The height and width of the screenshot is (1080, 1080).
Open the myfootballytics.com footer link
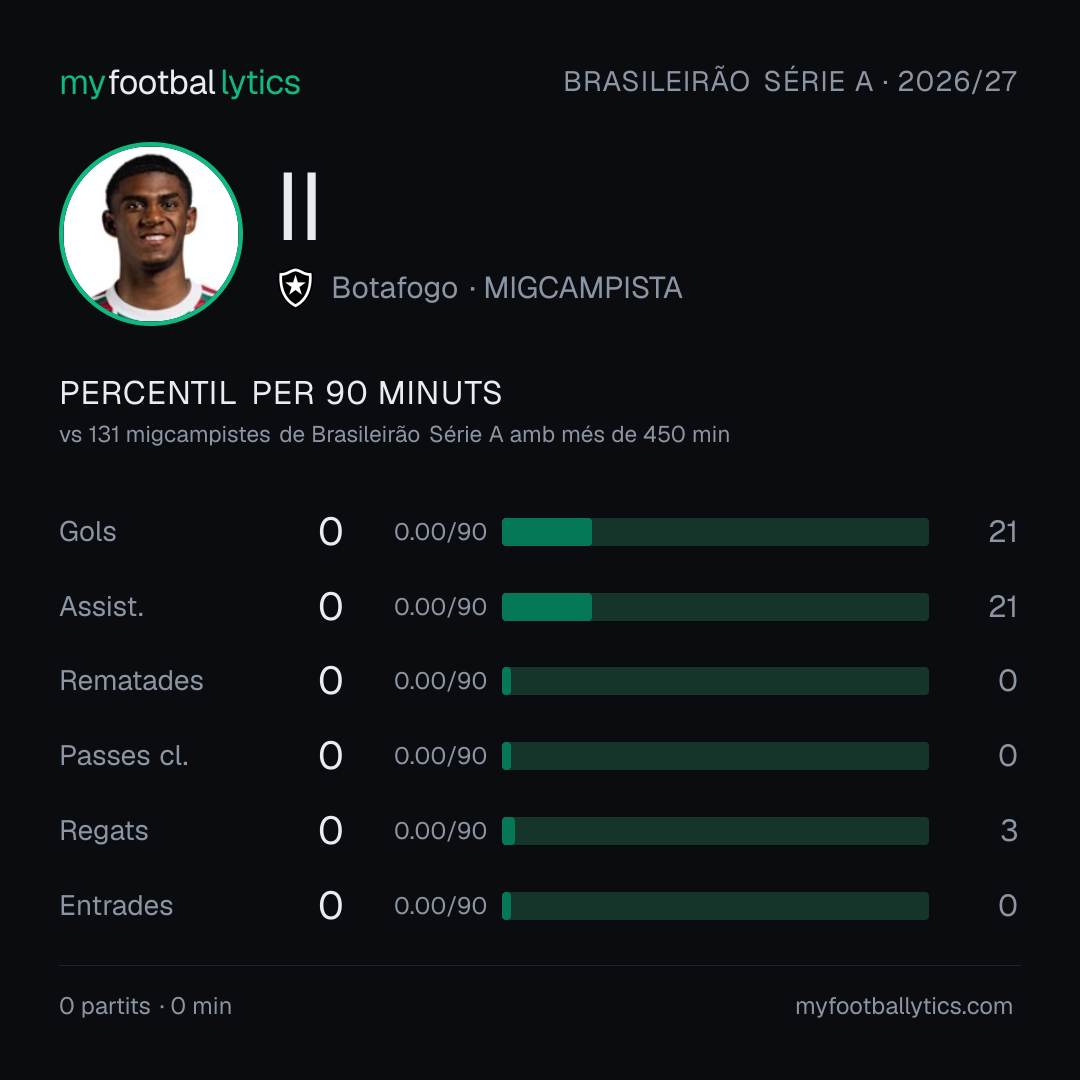904,1006
